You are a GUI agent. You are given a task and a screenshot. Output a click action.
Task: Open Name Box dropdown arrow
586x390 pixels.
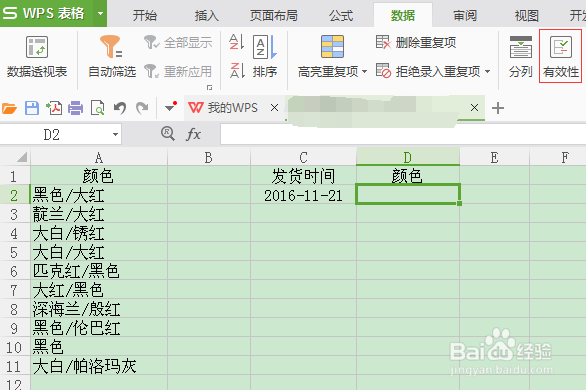pos(115,134)
